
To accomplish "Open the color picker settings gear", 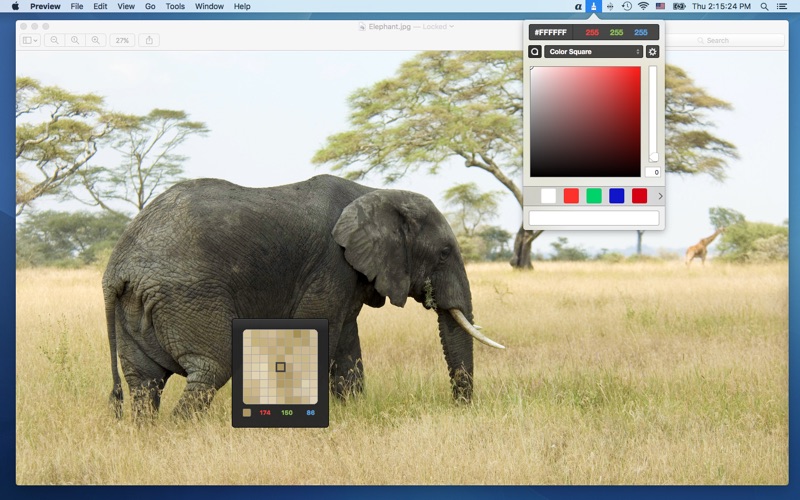I will pyautogui.click(x=652, y=52).
